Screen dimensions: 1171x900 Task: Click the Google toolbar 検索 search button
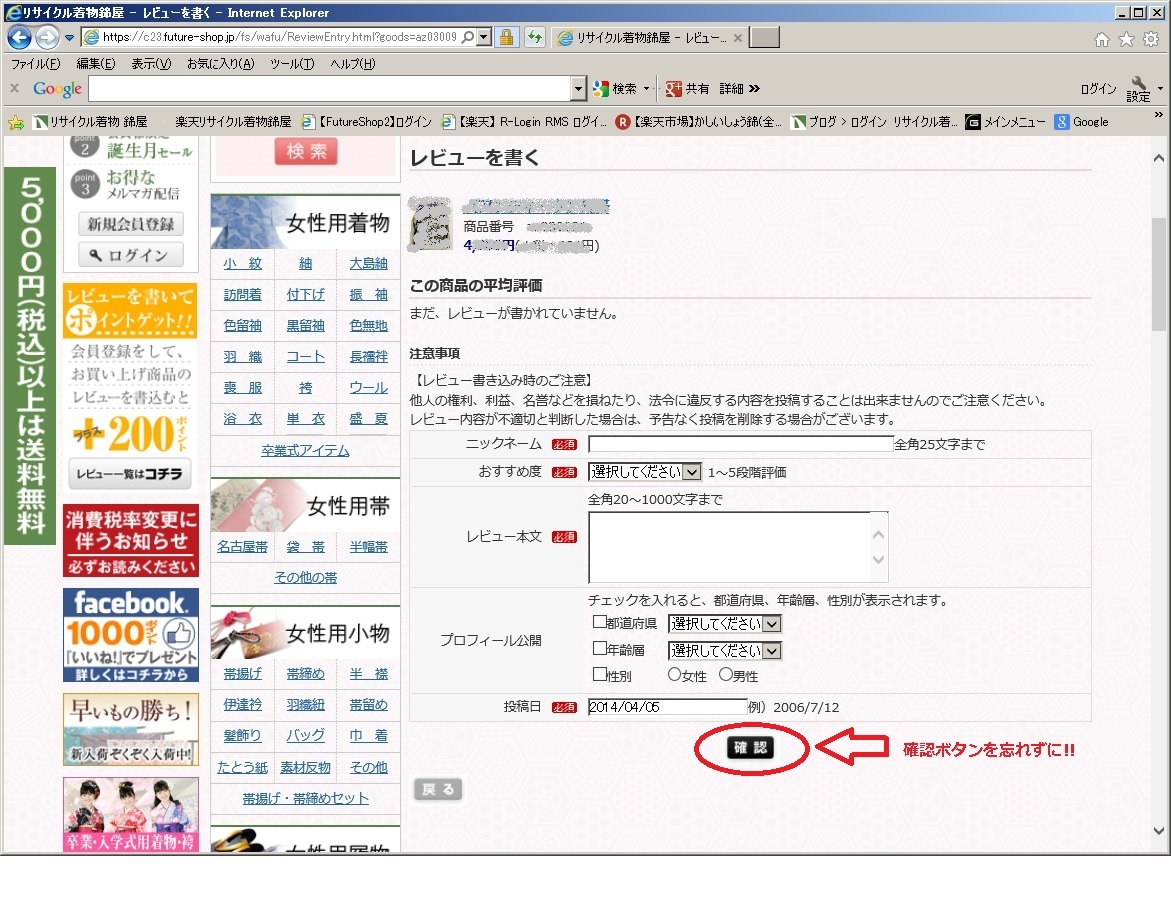pos(620,89)
